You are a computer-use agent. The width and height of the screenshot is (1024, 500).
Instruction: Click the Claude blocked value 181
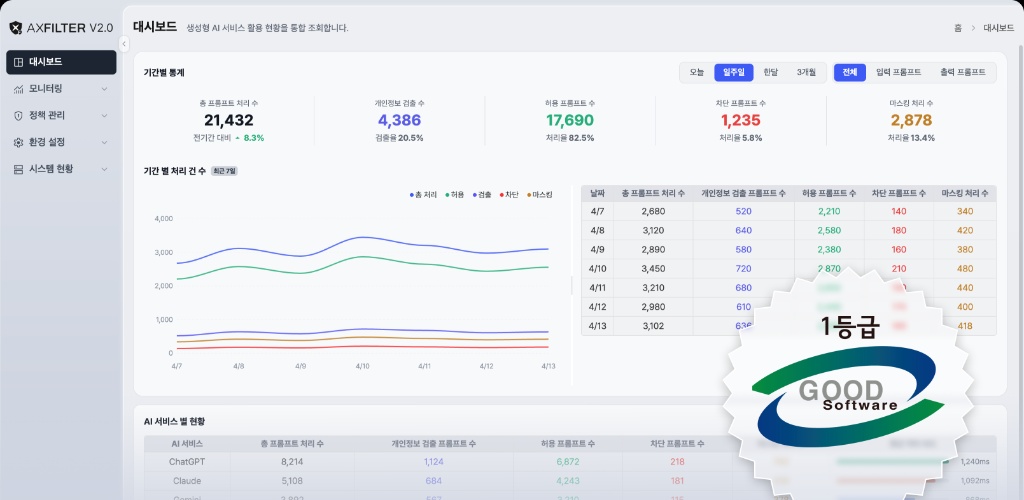click(677, 481)
